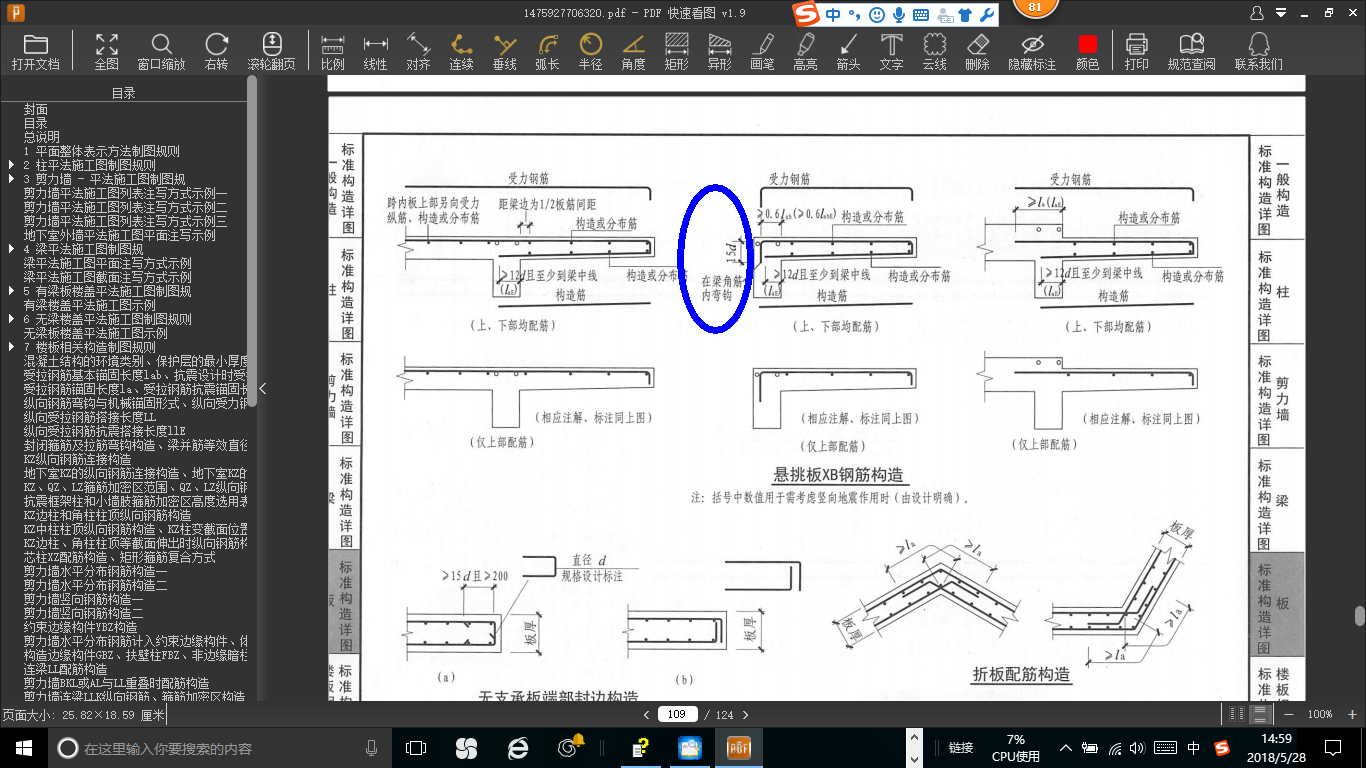
Task: Expand the '3 剪力墙 - 平法施工图制图规' chapter
Action: [11, 179]
